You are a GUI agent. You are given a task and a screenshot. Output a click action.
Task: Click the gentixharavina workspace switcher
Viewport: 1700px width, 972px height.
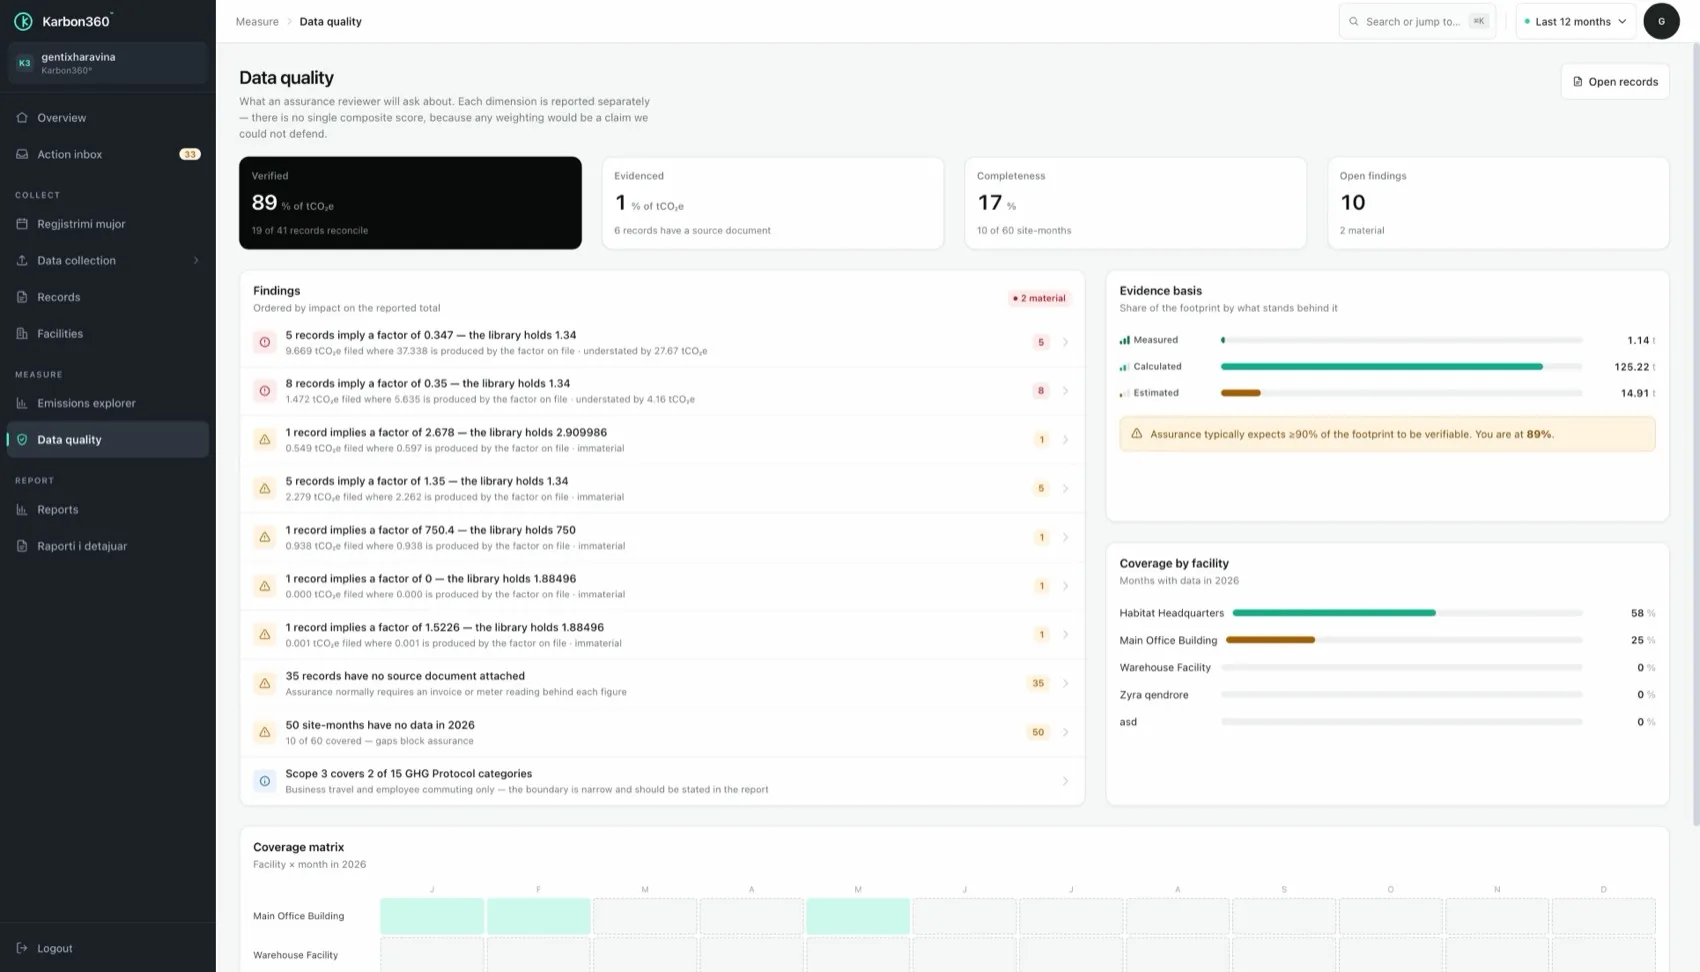coord(108,63)
